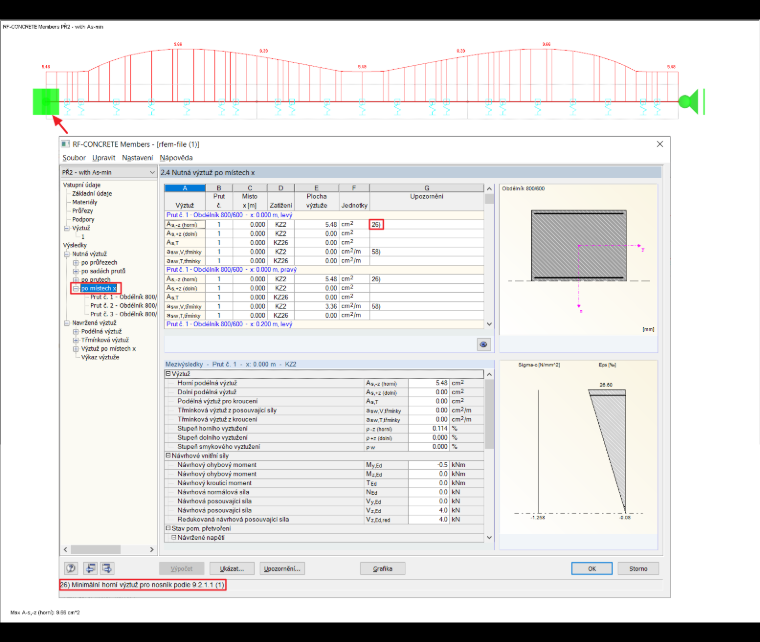Click section row 'x: 0.200 m, levý'
This screenshot has width=760, height=642.
tap(324, 324)
